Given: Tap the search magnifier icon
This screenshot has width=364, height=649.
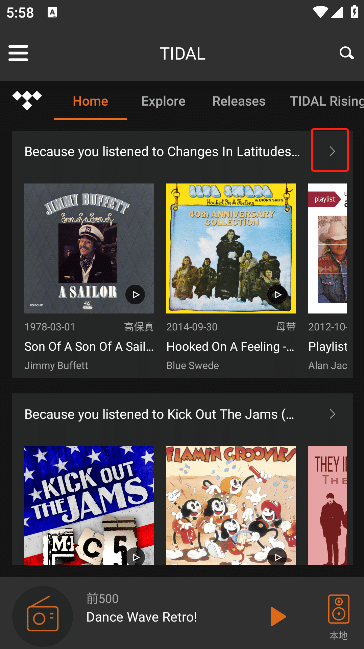Looking at the screenshot, I should pos(346,53).
